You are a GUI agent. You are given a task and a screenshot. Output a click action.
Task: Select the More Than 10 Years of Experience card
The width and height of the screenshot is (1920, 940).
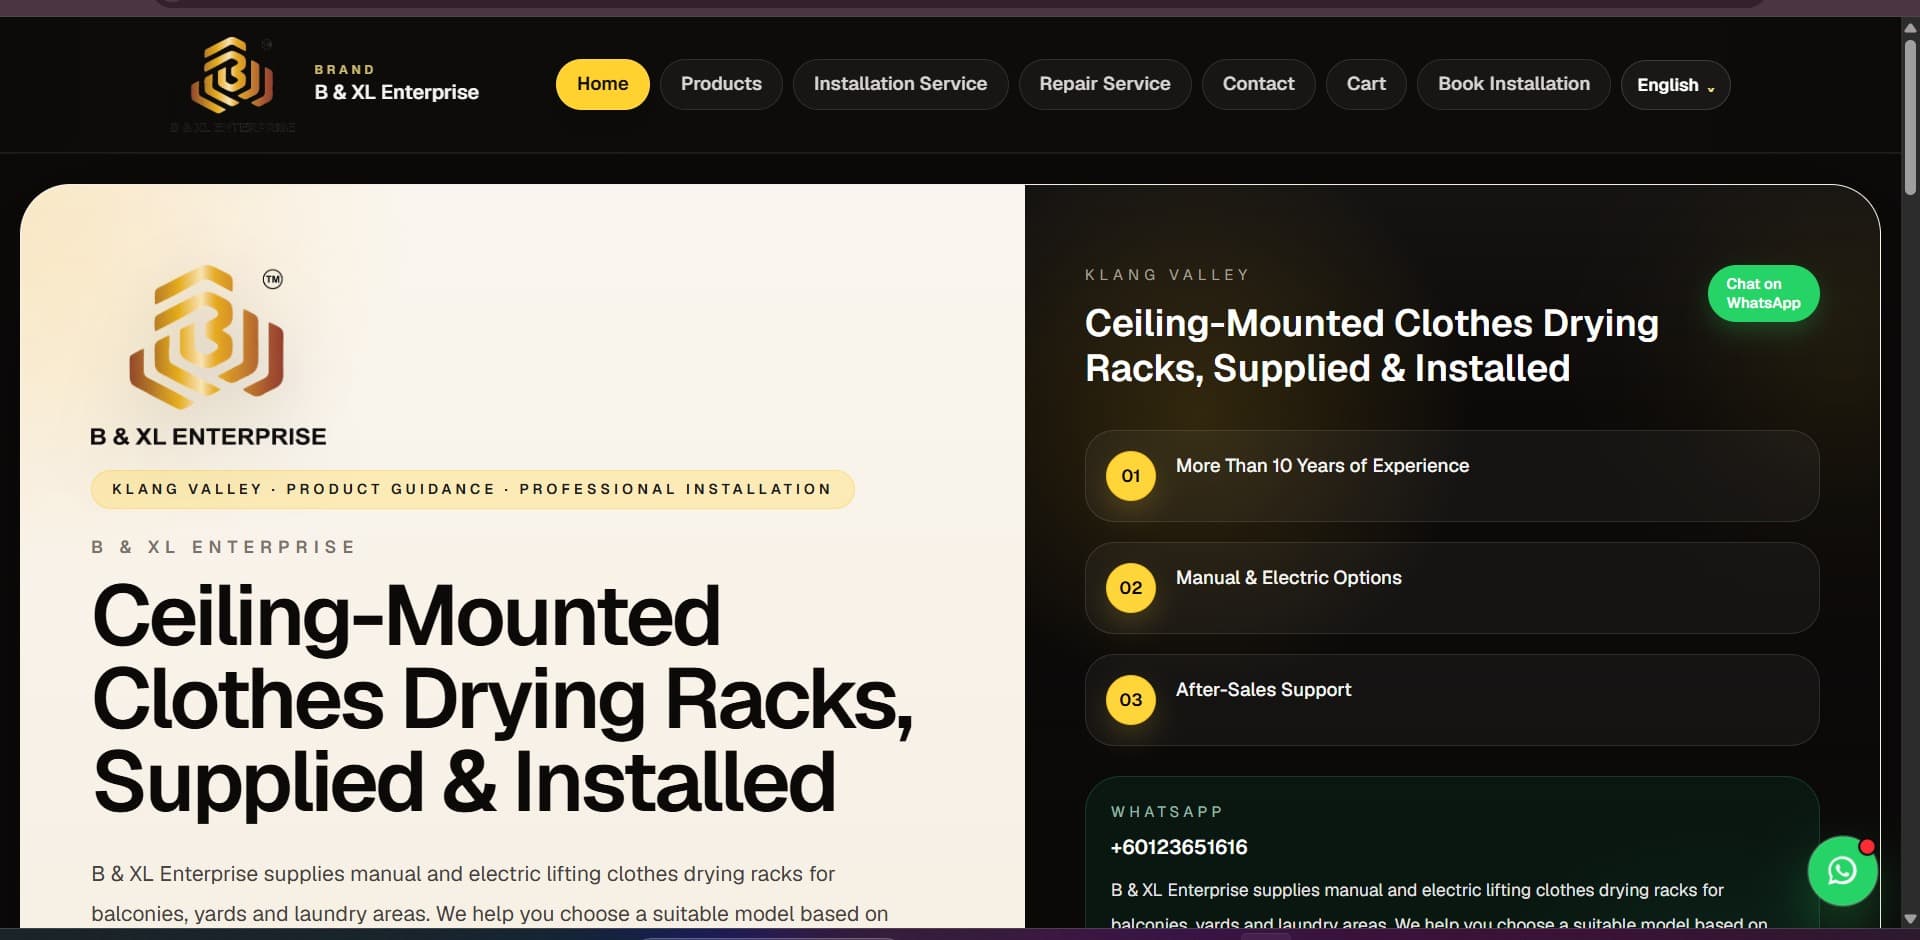pyautogui.click(x=1451, y=476)
